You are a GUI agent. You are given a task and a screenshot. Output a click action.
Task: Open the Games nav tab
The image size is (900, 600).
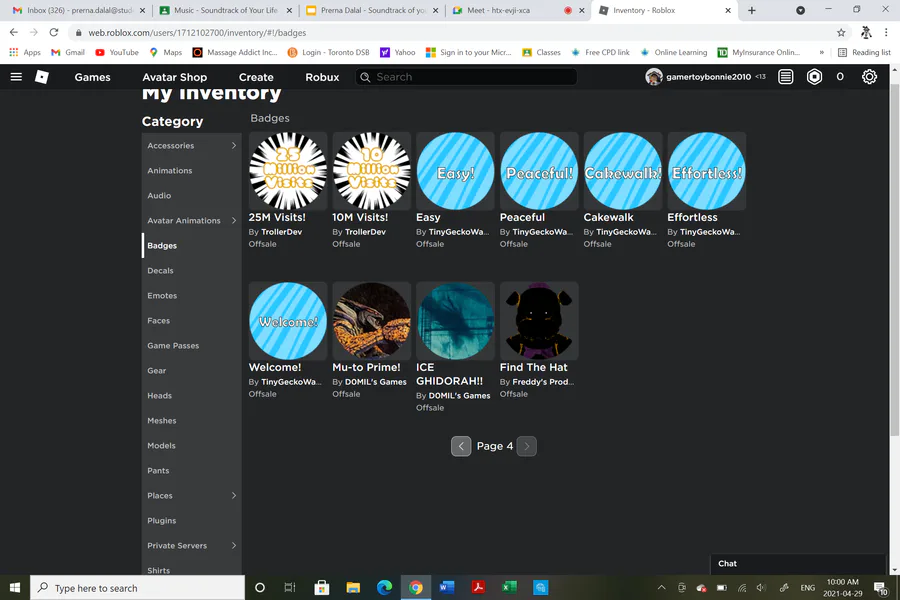click(x=92, y=77)
